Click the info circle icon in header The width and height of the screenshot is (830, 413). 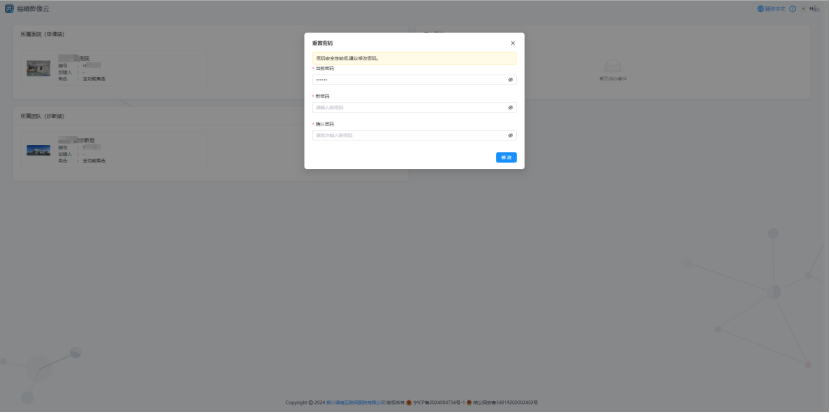coord(793,8)
